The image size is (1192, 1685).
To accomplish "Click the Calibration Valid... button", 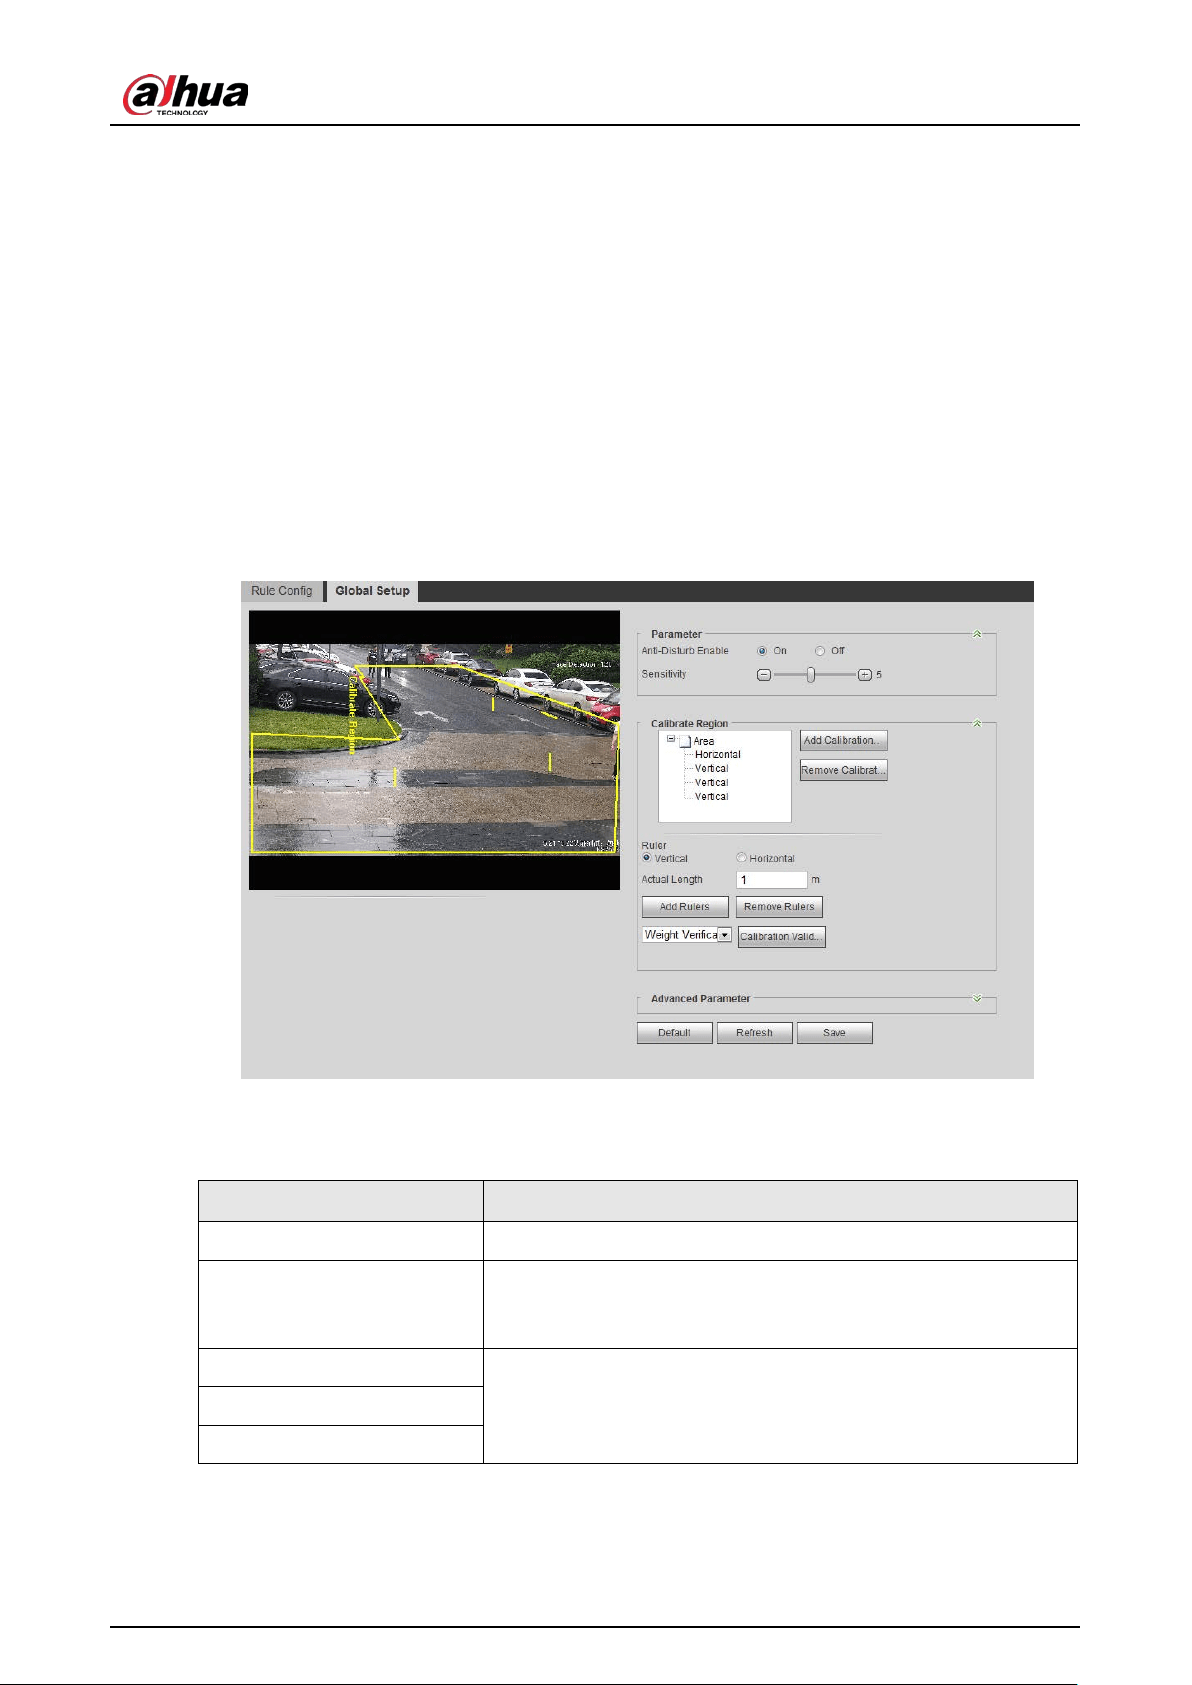I will (x=782, y=937).
